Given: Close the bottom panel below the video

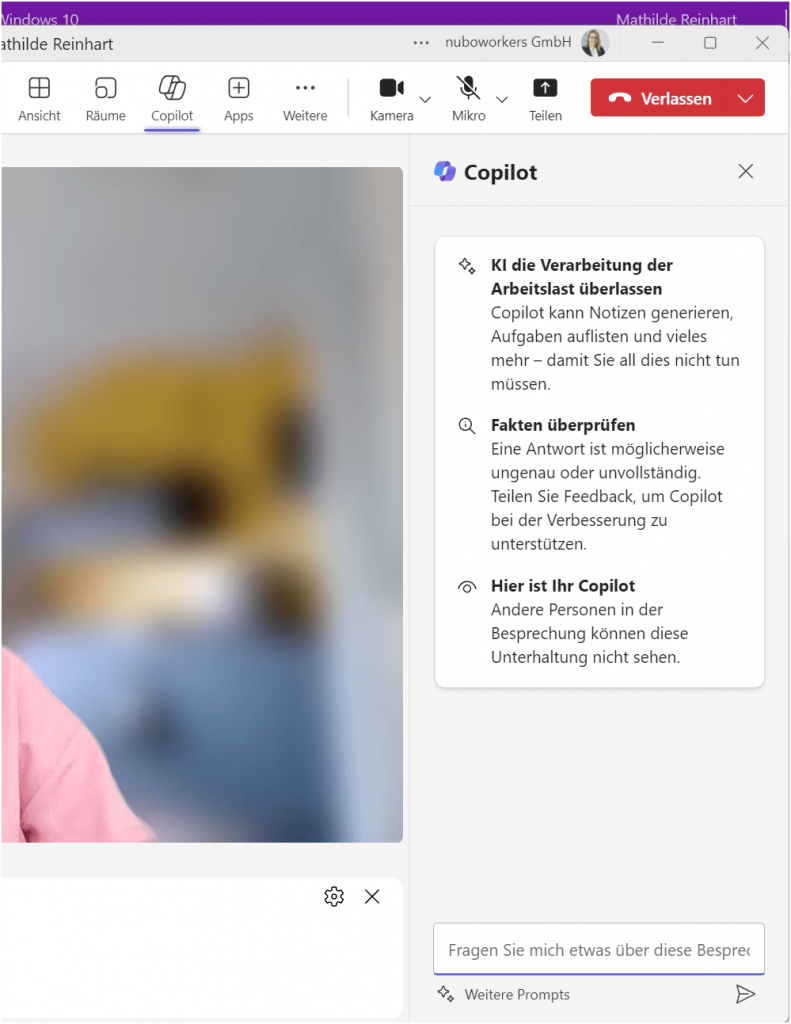Looking at the screenshot, I should 372,896.
